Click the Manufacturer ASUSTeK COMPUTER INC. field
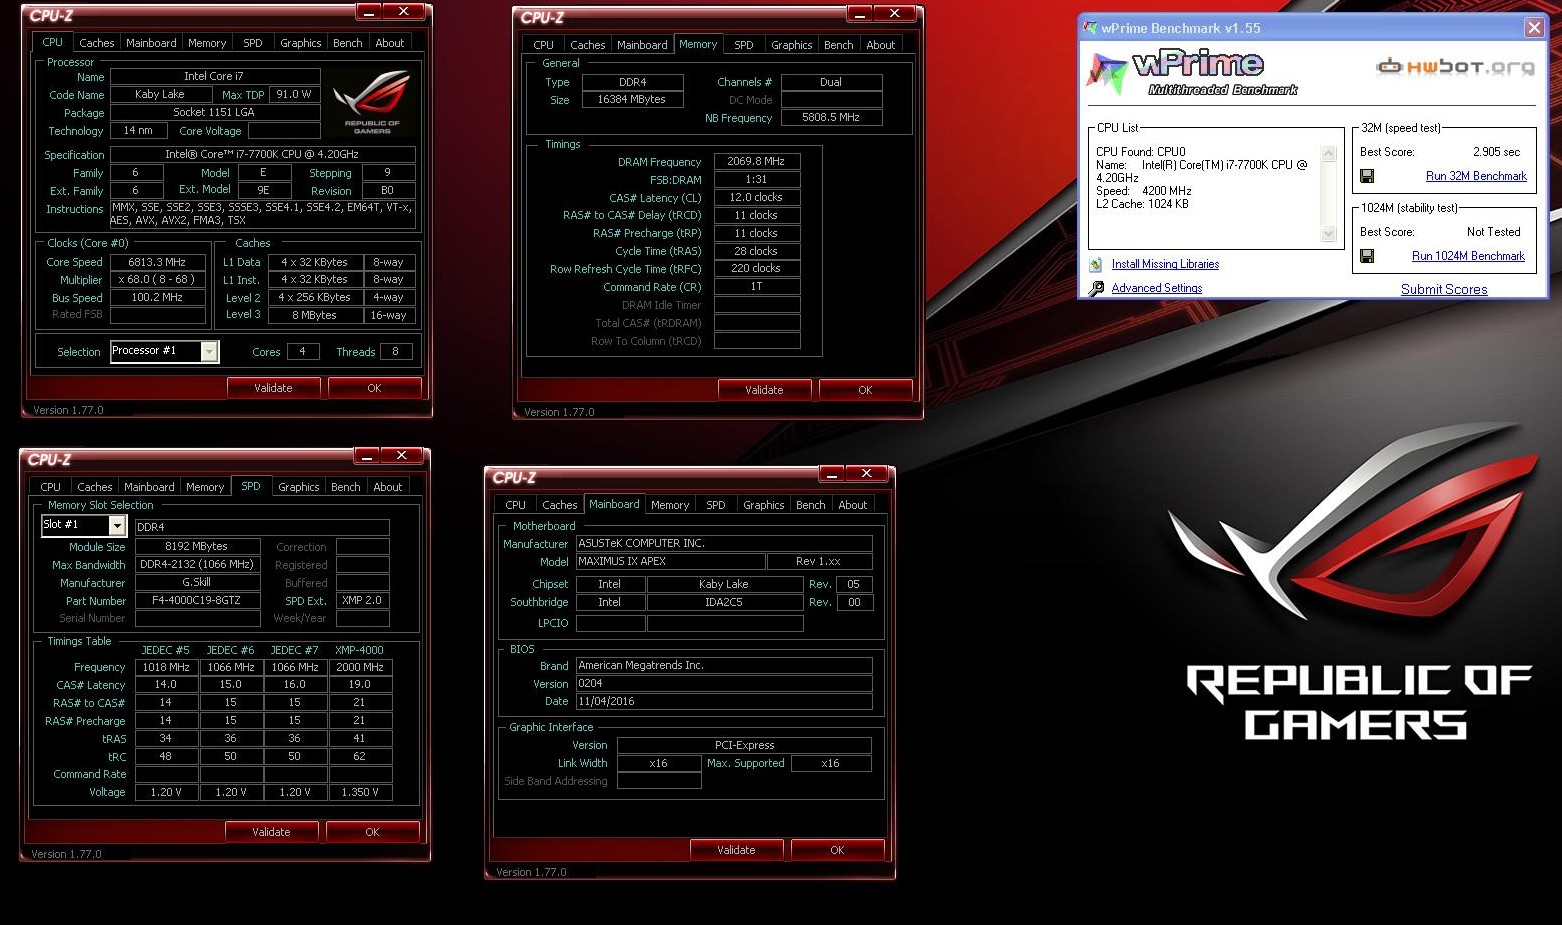 coord(724,543)
